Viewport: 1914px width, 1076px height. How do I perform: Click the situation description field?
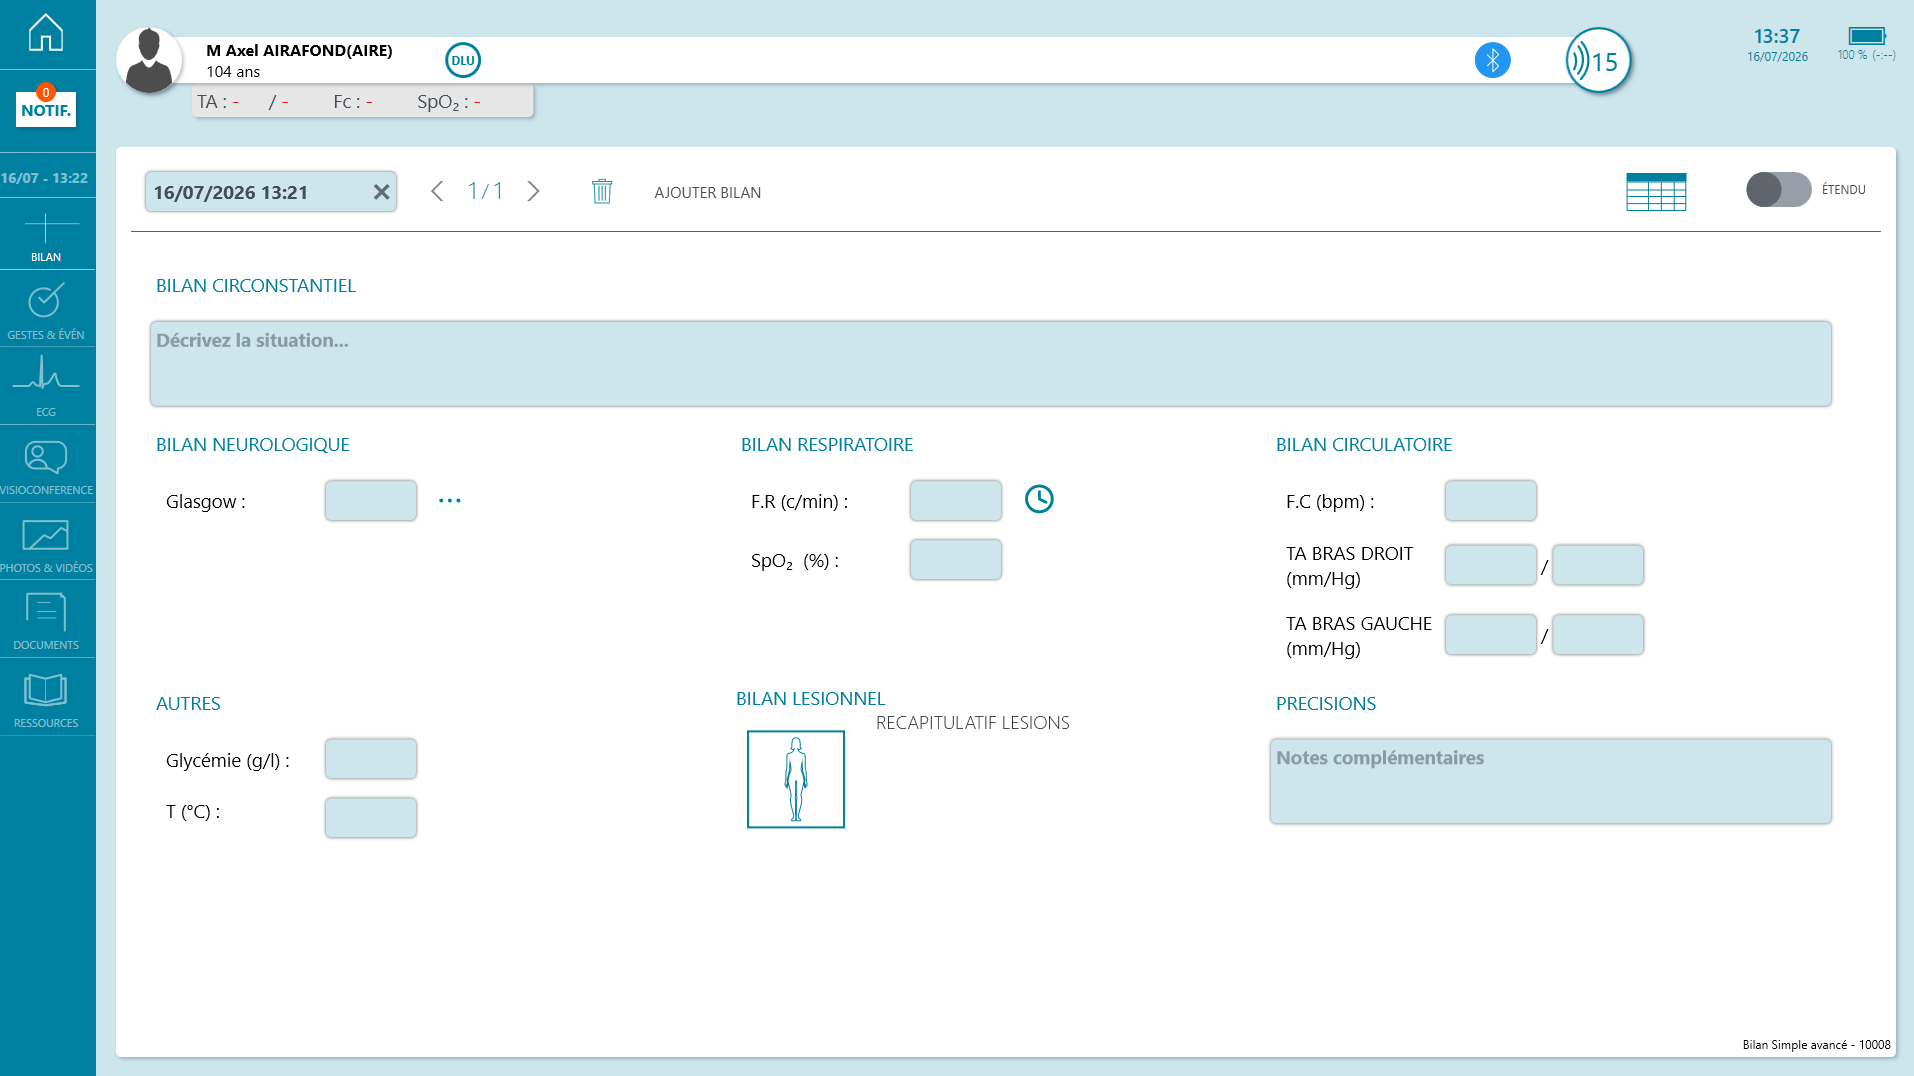[990, 363]
